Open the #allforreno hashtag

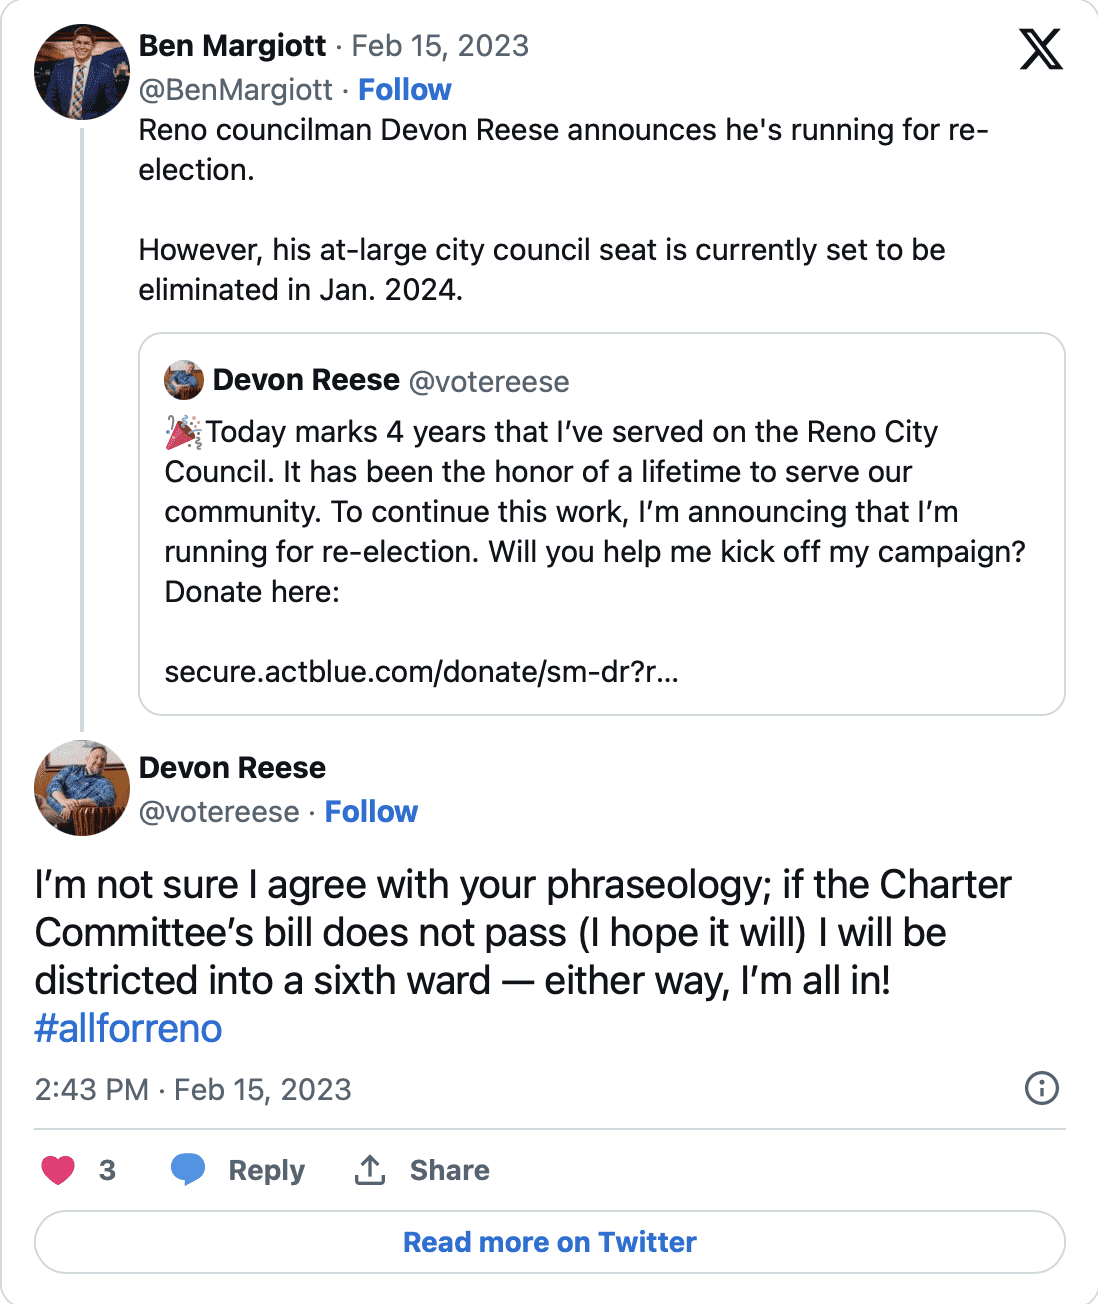(x=128, y=1028)
